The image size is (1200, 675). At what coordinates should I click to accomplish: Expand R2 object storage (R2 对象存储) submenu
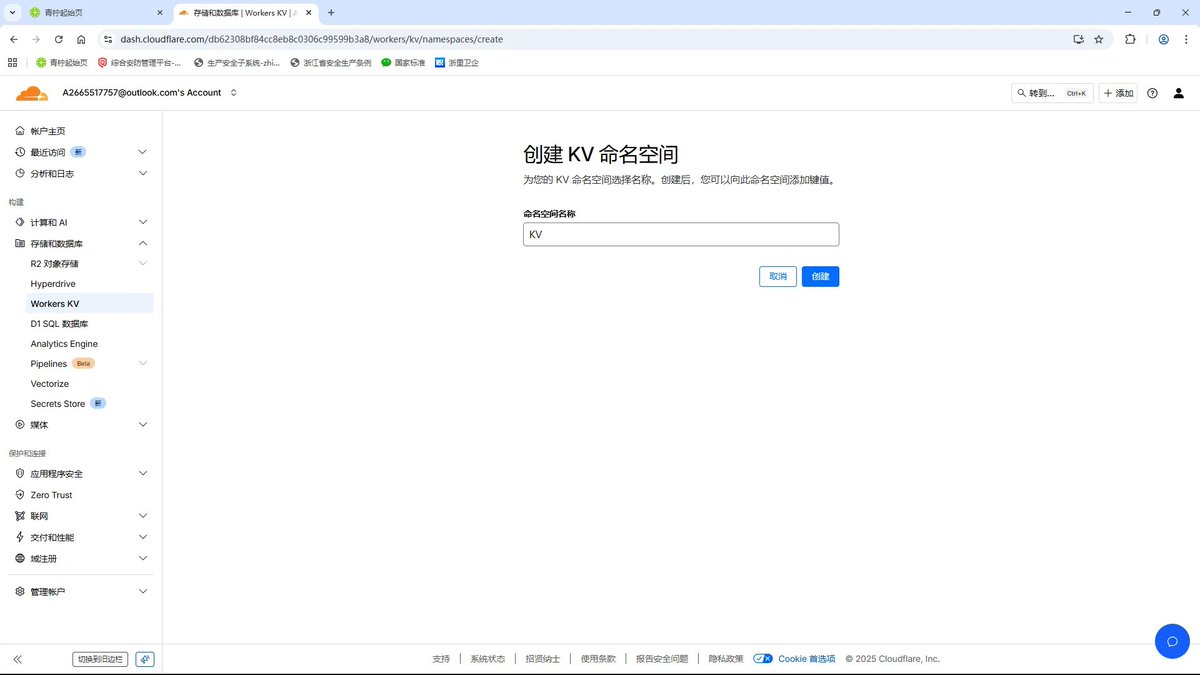click(x=142, y=263)
